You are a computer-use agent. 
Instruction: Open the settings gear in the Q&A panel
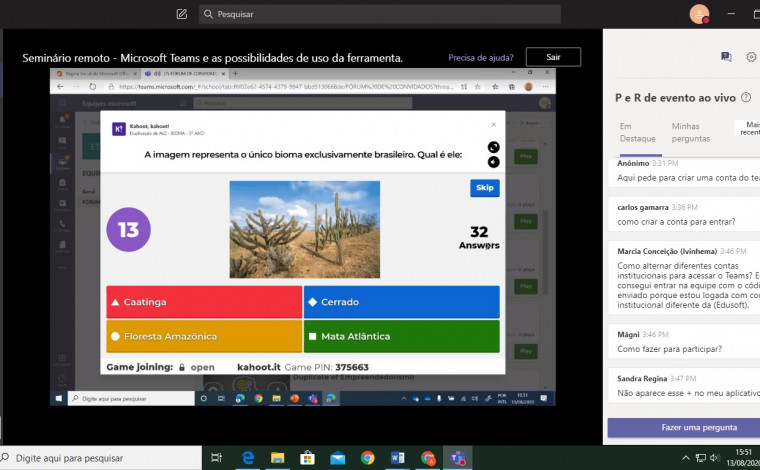pos(751,57)
